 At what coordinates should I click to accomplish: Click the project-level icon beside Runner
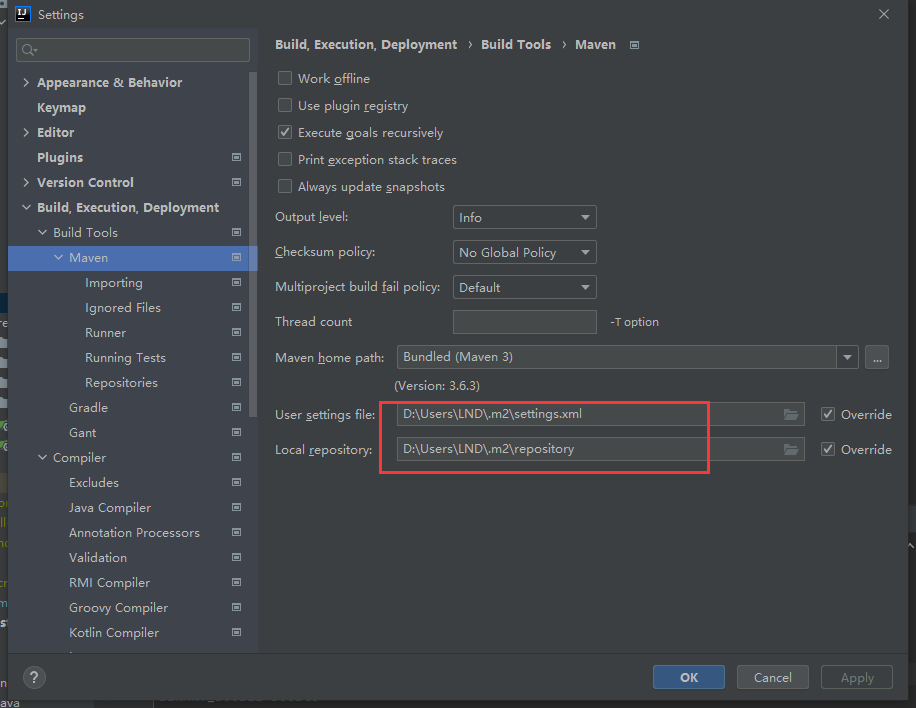click(x=237, y=332)
